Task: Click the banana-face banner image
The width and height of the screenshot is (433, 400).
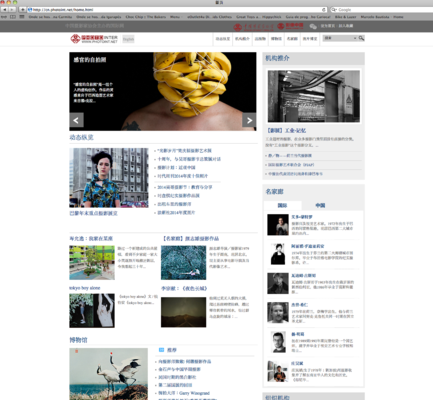Action: [x=163, y=91]
